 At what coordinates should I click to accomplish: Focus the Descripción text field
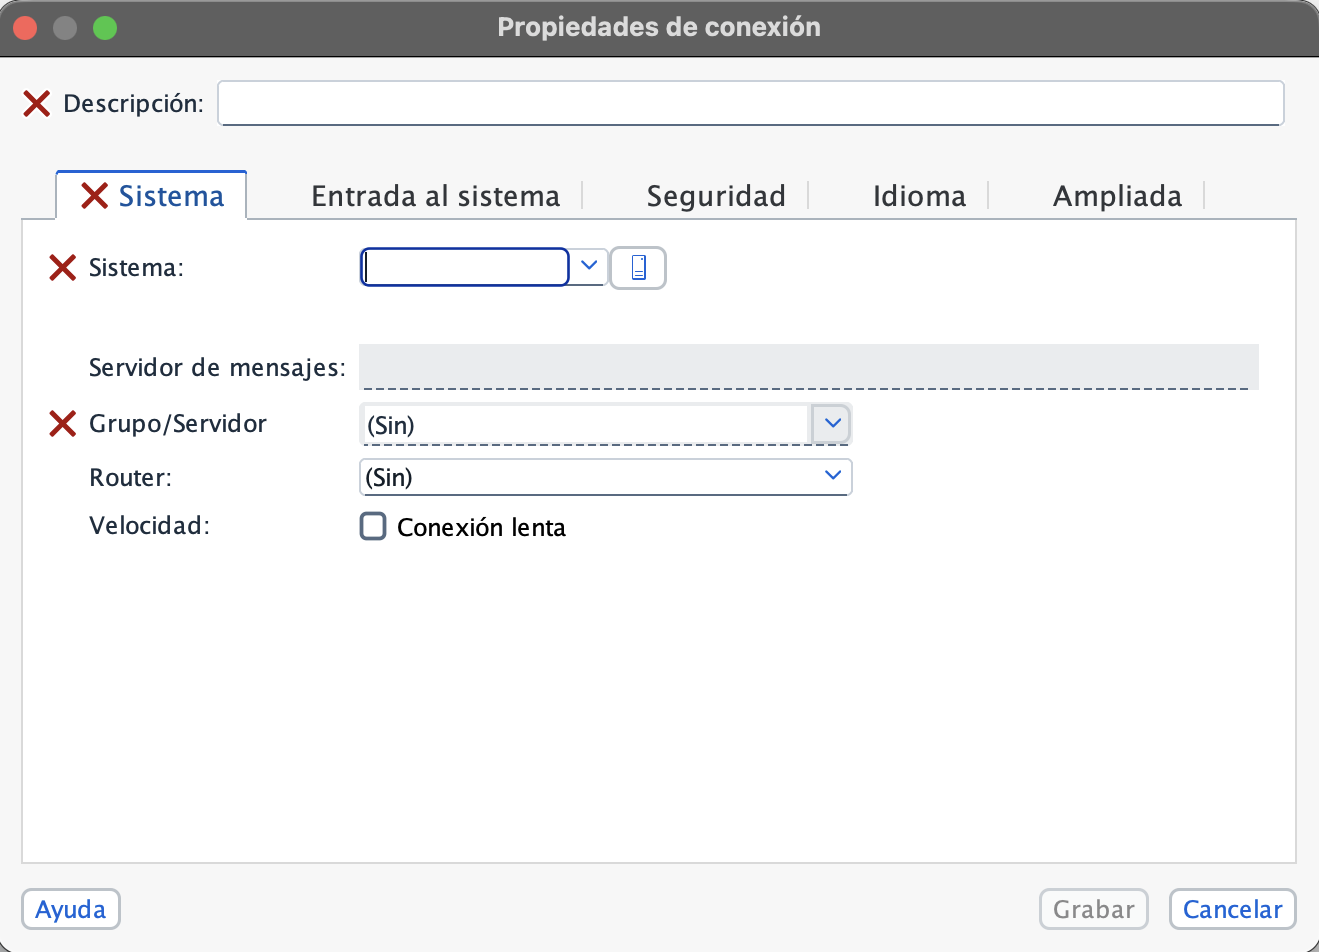click(x=751, y=103)
